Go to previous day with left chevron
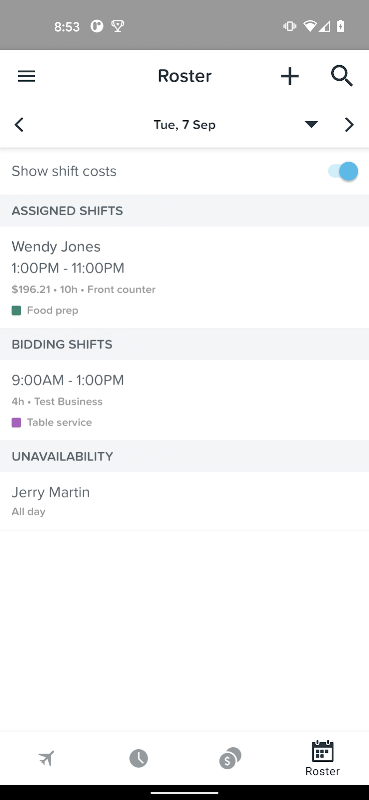This screenshot has height=800, width=369. [19, 124]
